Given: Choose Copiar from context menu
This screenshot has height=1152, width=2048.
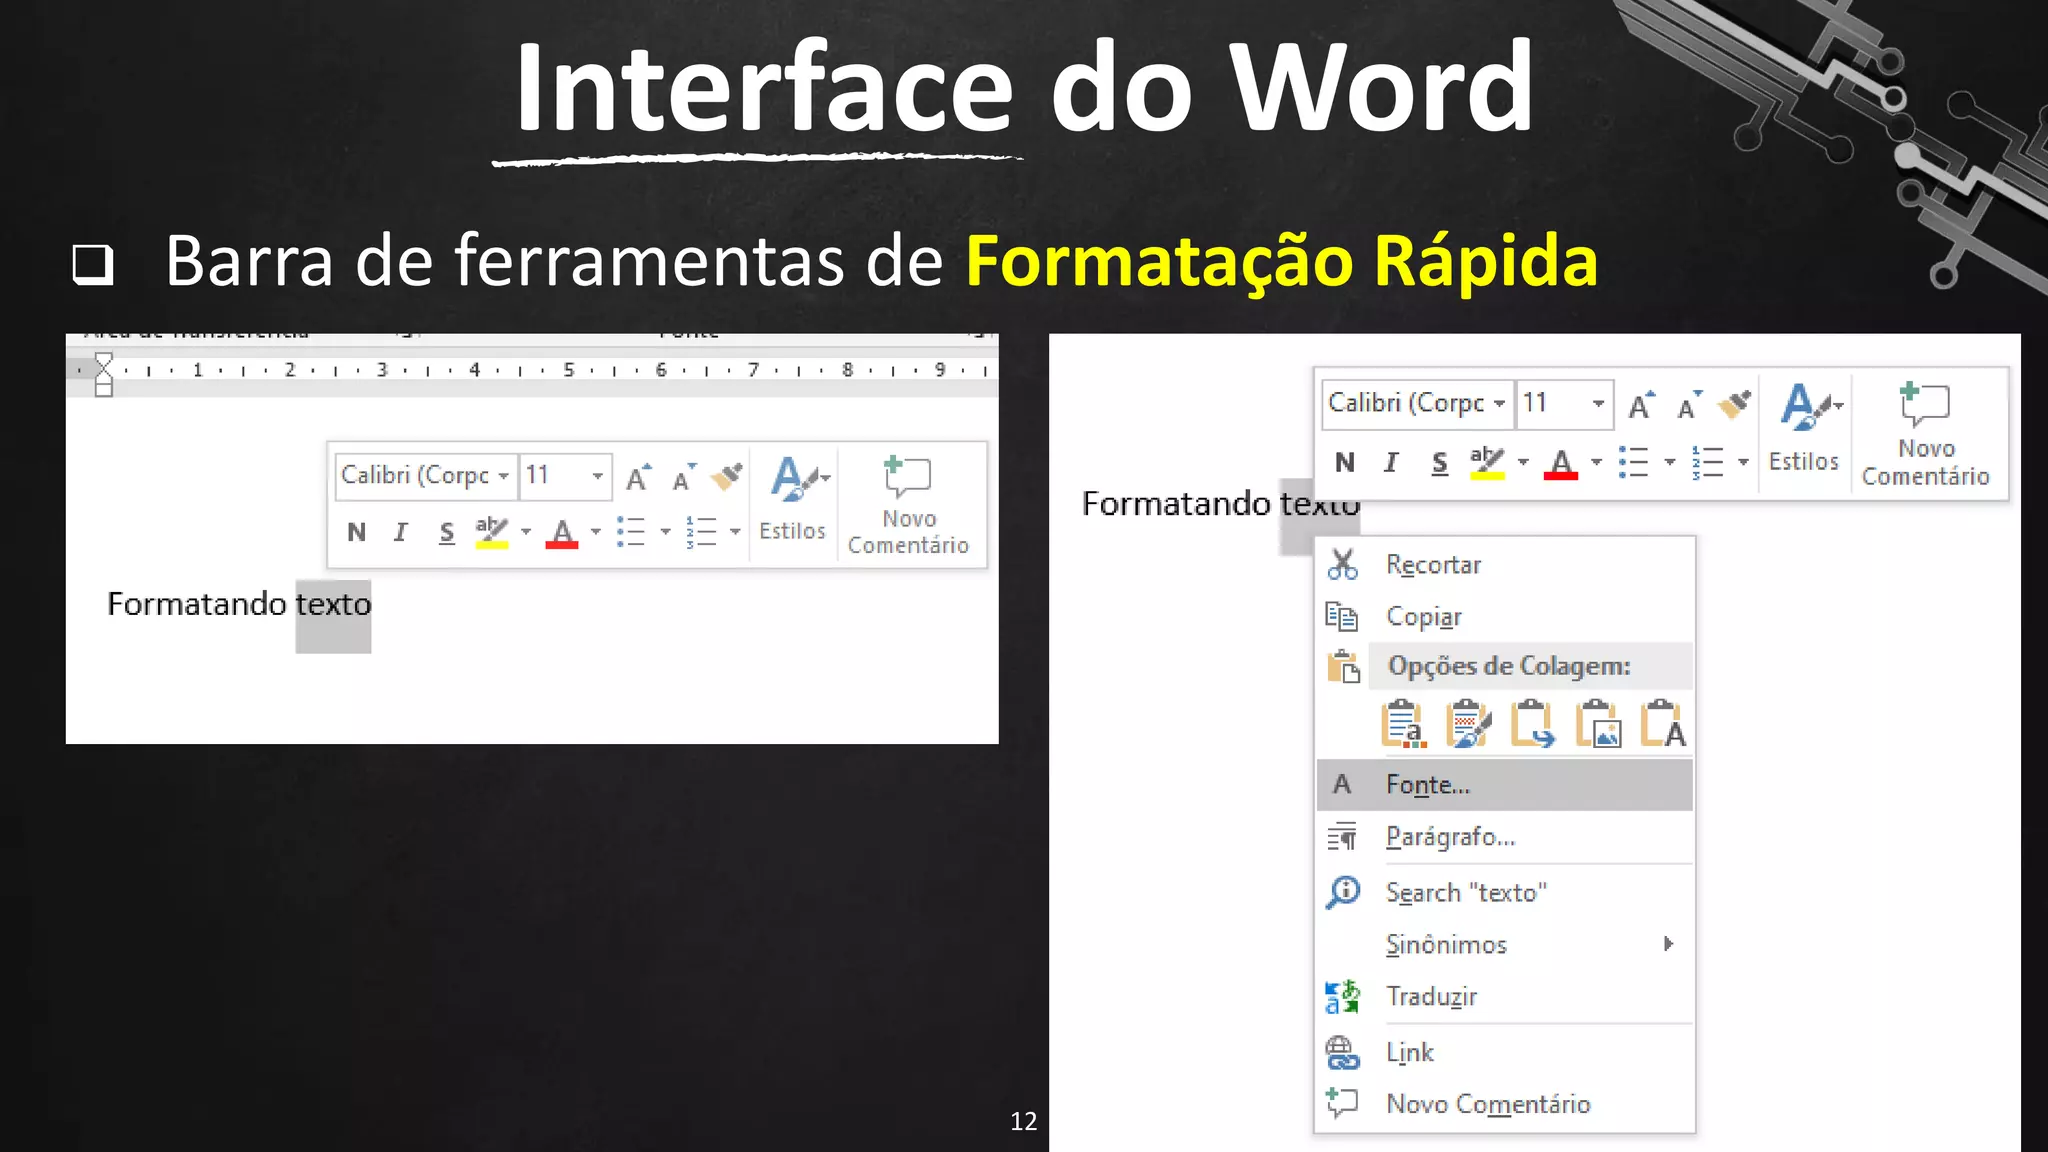Looking at the screenshot, I should coord(1505,616).
